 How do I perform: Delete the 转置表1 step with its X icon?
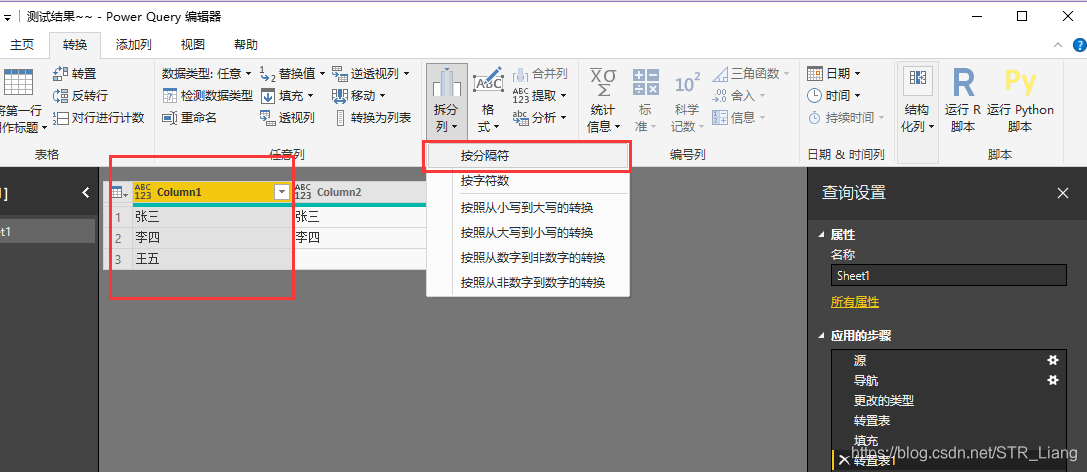point(844,460)
